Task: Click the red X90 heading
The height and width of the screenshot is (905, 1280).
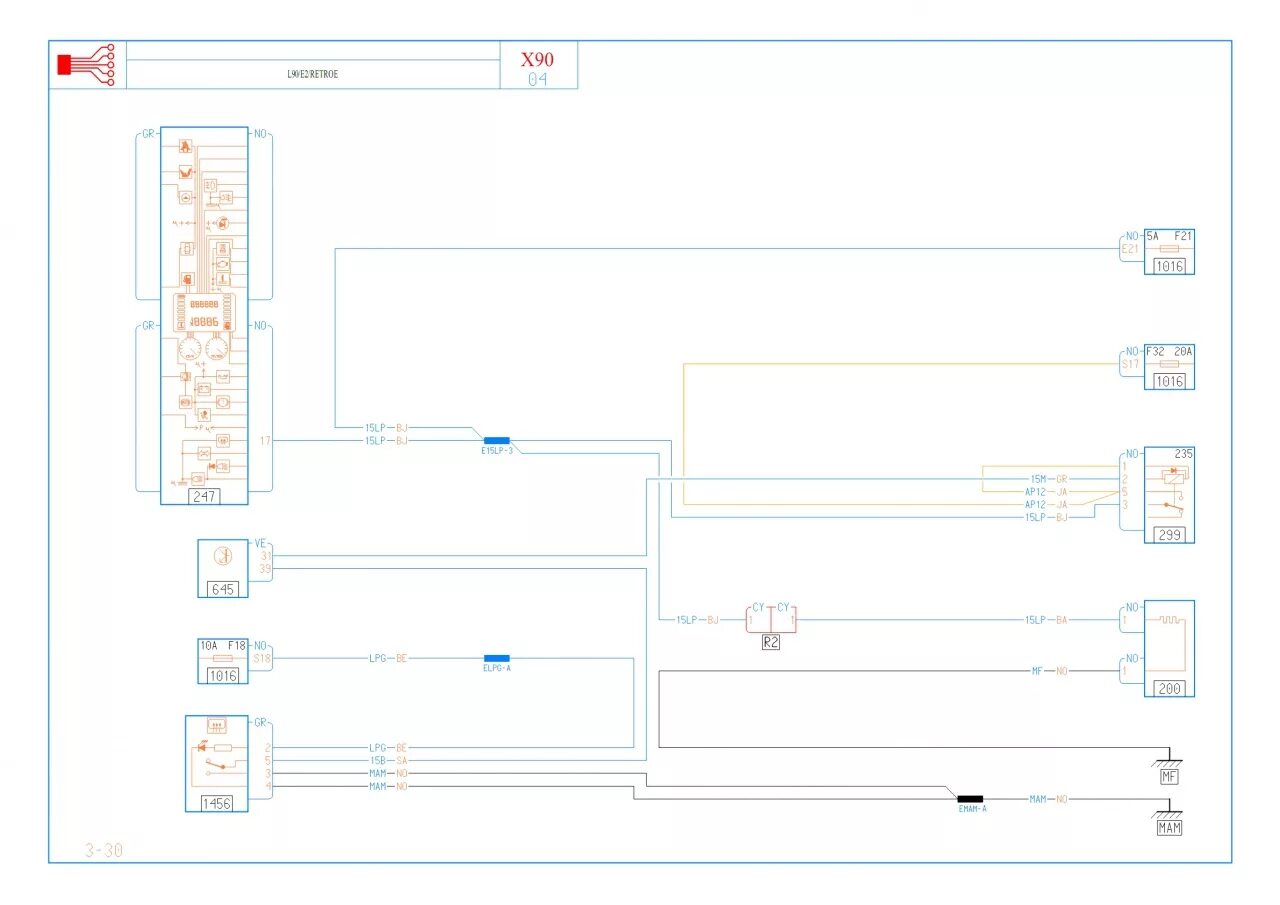Action: (537, 59)
